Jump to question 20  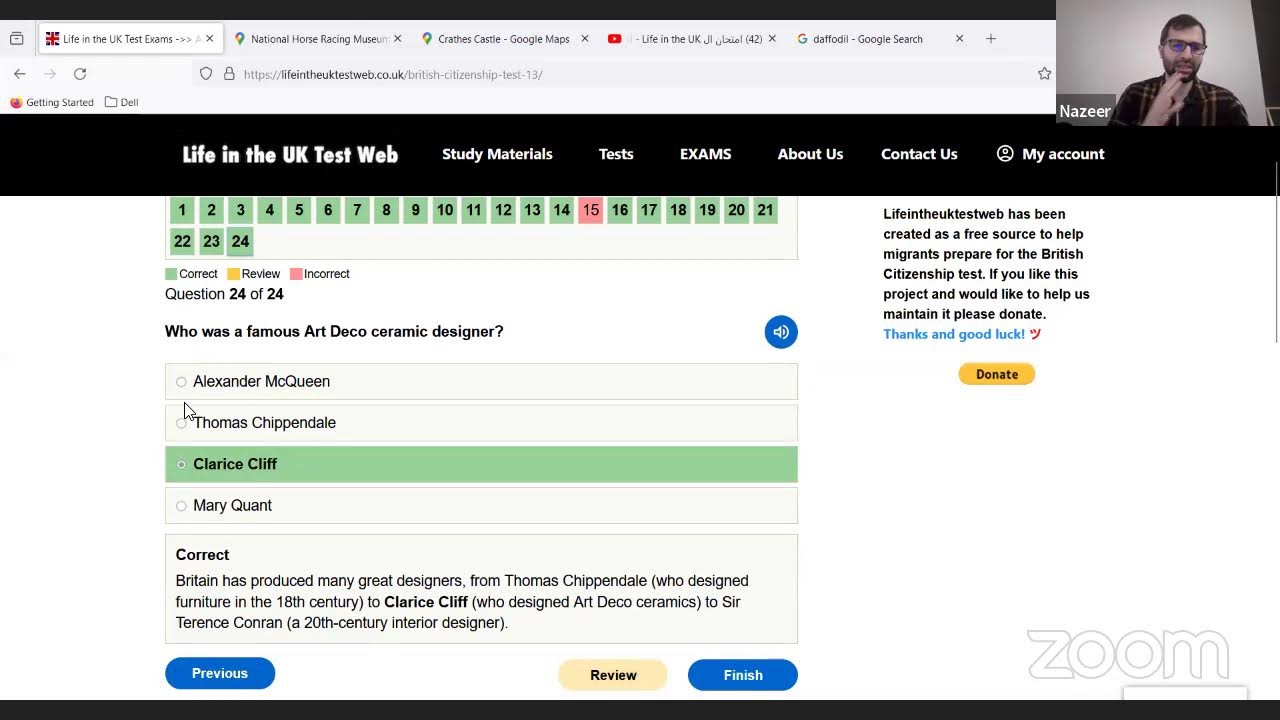[736, 210]
